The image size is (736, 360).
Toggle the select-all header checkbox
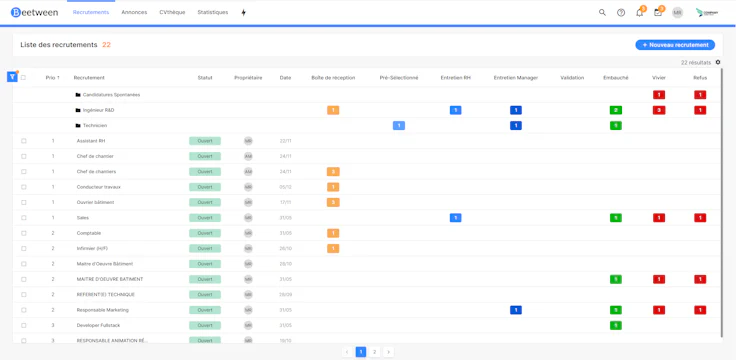click(23, 77)
